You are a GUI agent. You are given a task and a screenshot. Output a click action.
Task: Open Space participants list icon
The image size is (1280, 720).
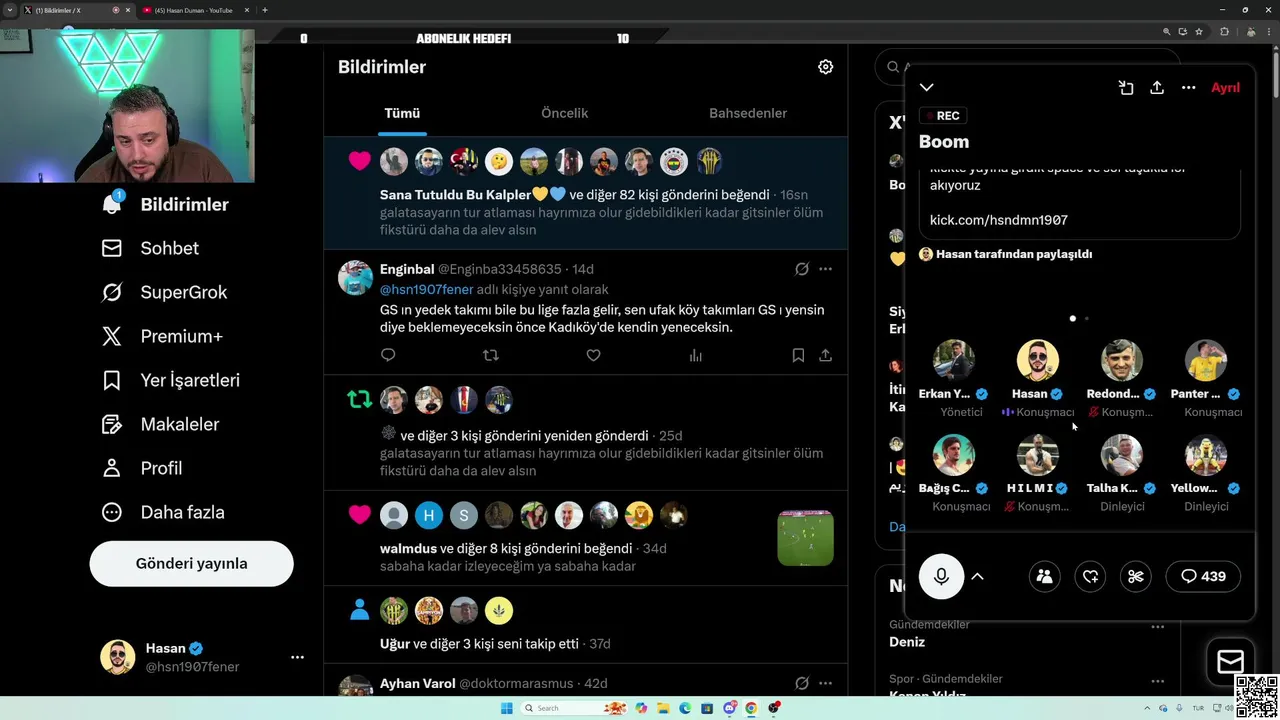[1044, 576]
